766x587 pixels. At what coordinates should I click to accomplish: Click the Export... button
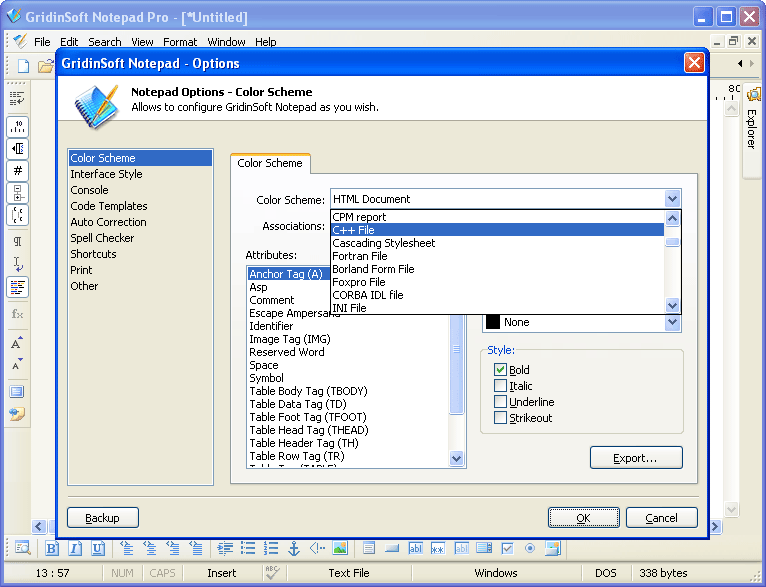click(636, 458)
